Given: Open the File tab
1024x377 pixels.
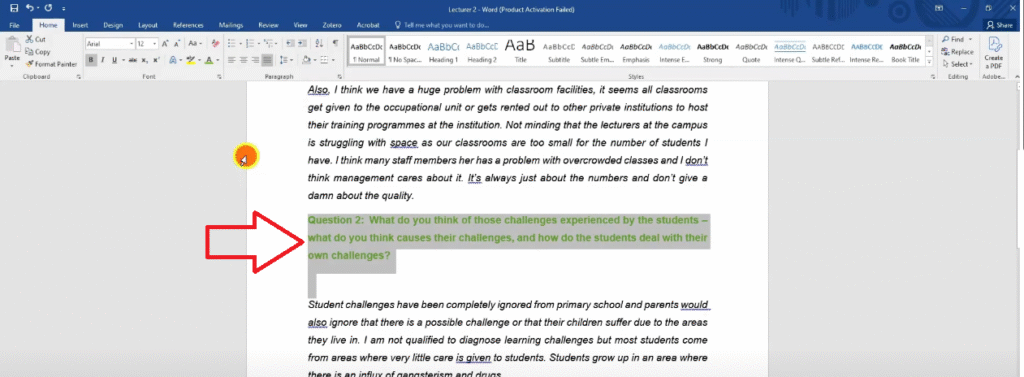Looking at the screenshot, I should pos(14,25).
